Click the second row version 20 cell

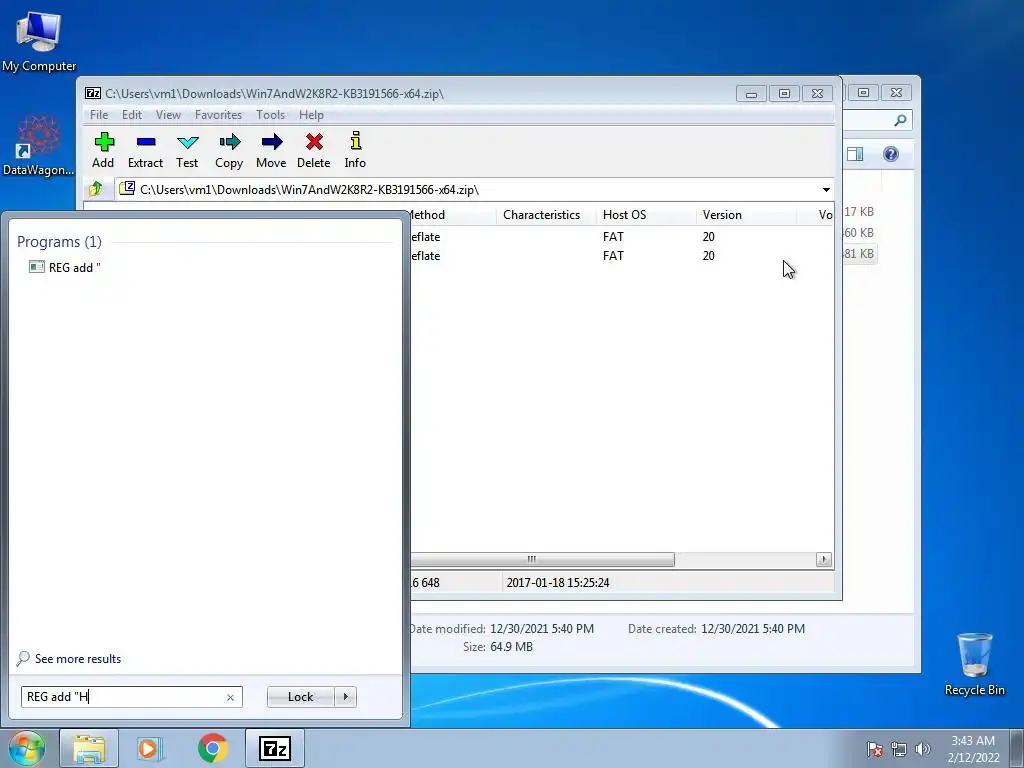click(709, 255)
